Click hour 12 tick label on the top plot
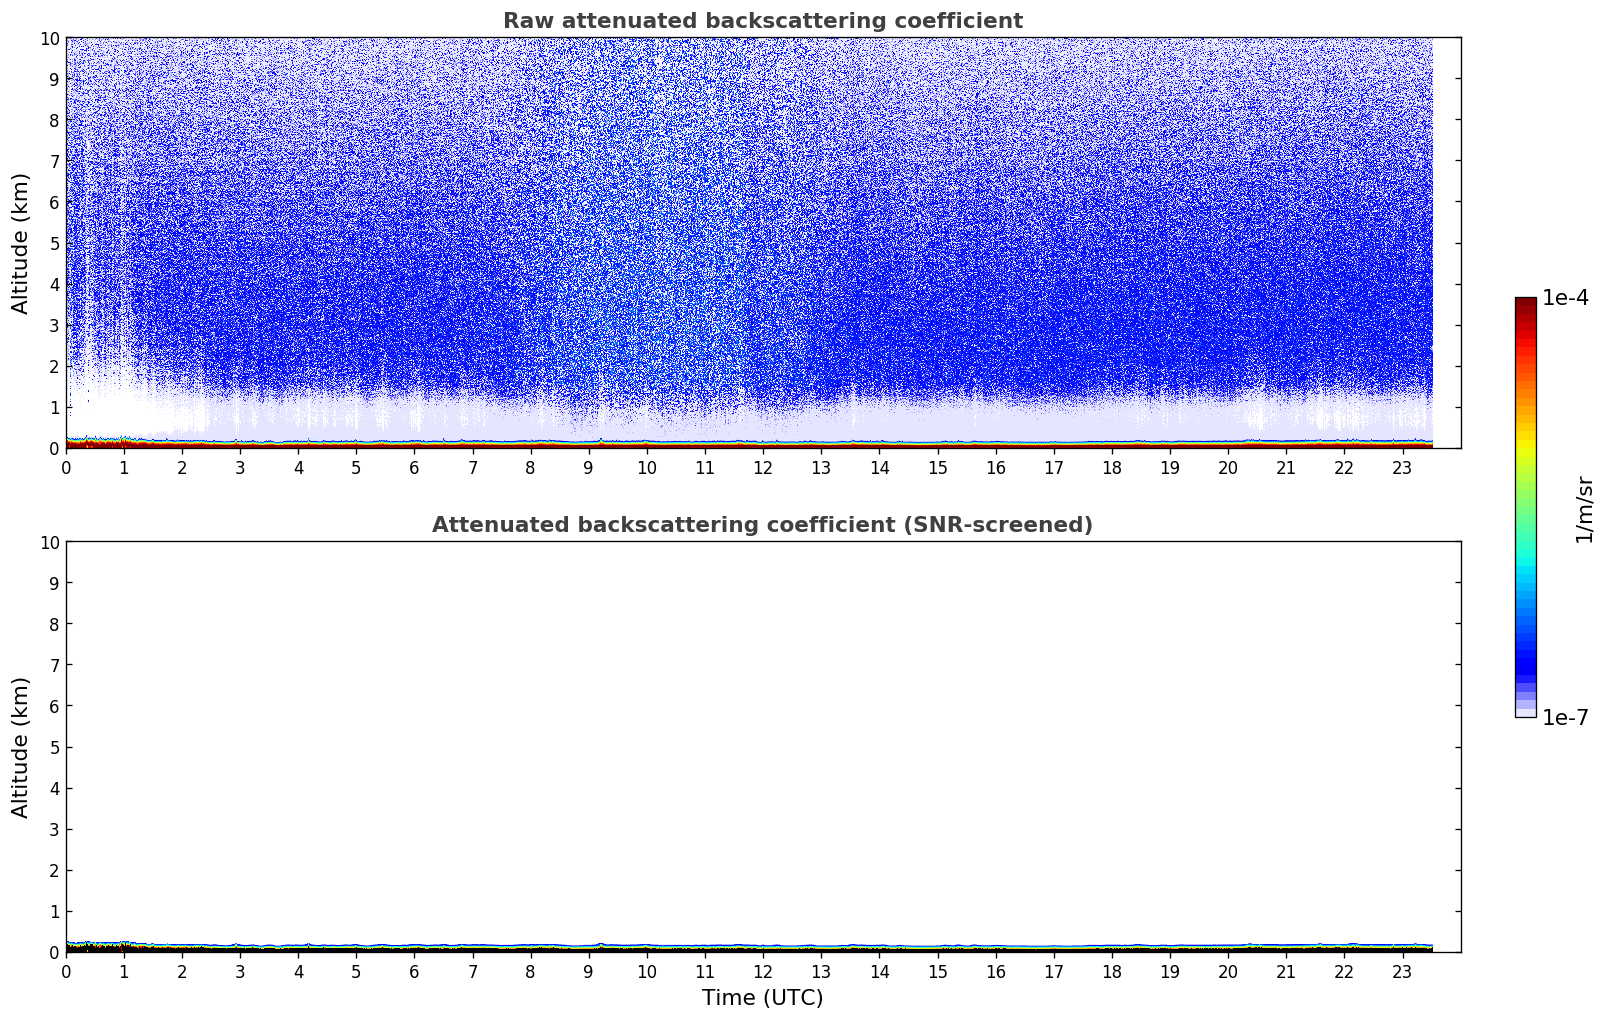This screenshot has width=1606, height=1020. (763, 467)
